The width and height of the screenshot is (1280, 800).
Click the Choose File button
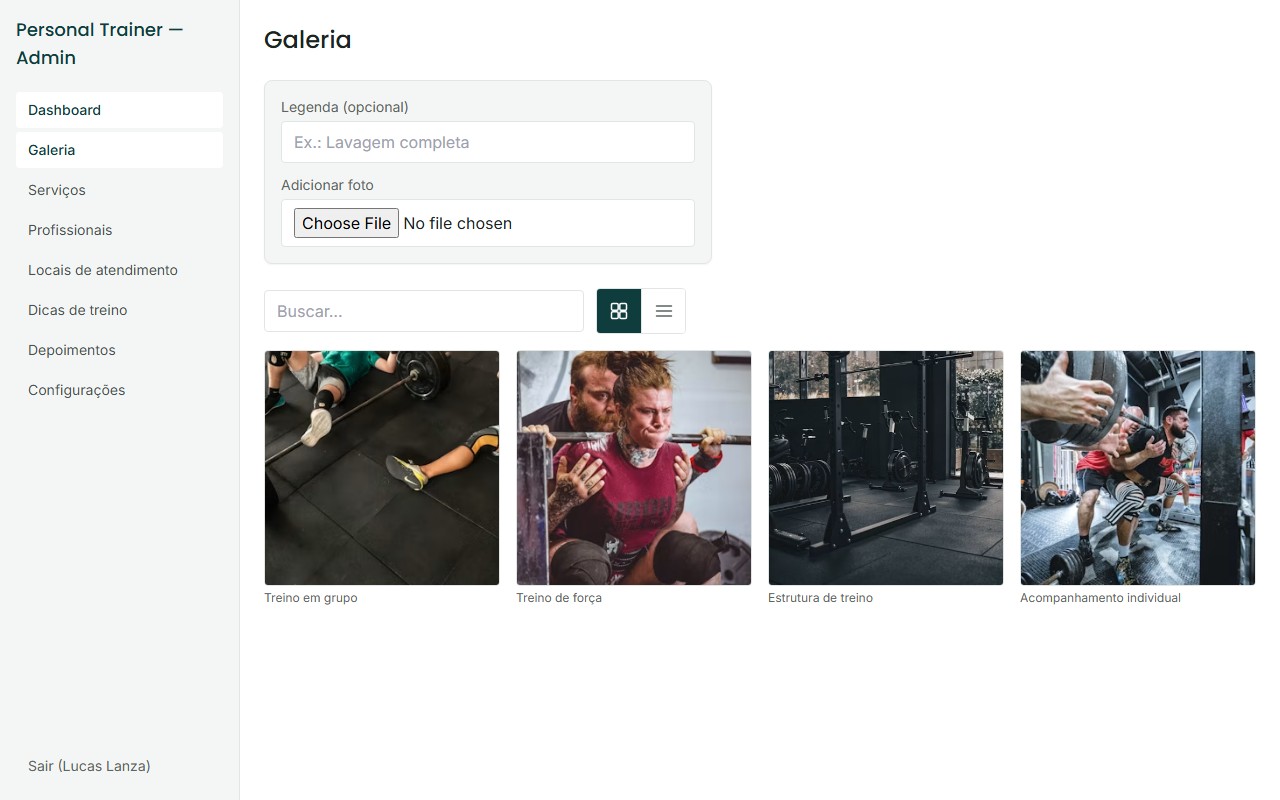click(346, 223)
